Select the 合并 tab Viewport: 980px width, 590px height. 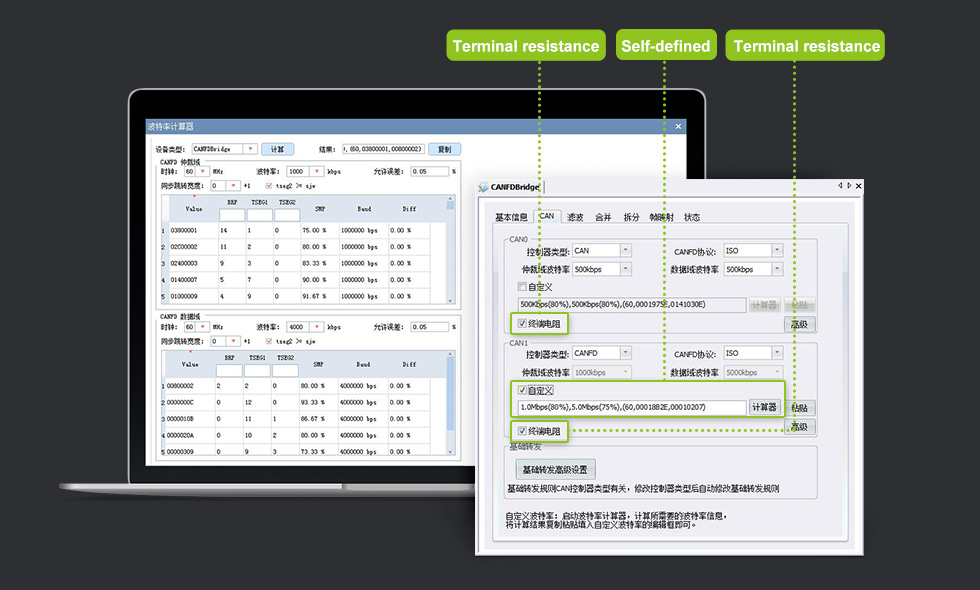pyautogui.click(x=603, y=217)
